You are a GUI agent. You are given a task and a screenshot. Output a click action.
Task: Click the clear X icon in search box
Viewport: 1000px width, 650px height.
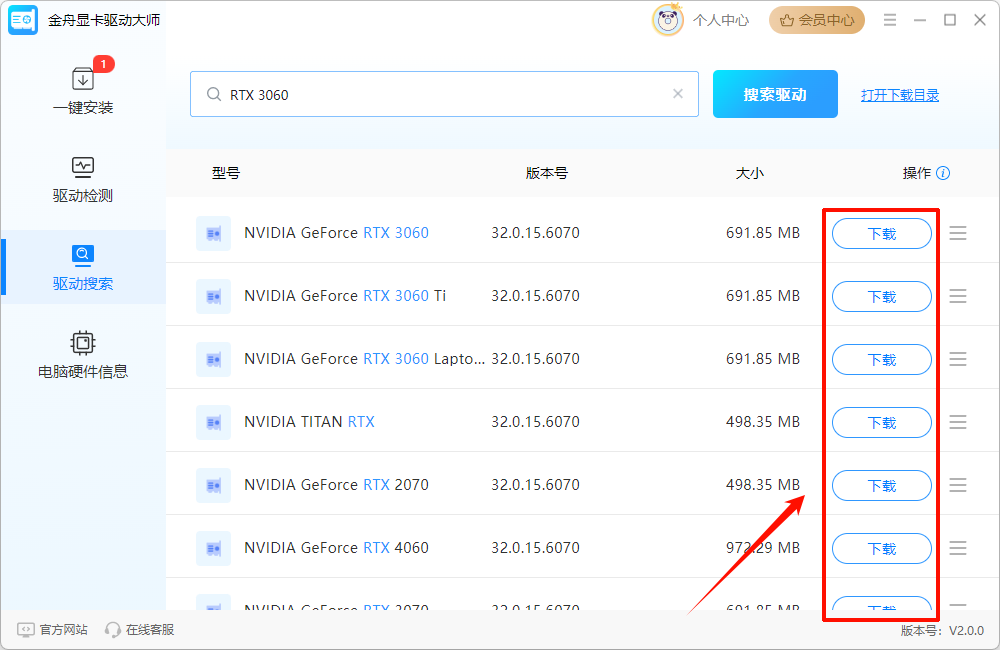(x=678, y=94)
